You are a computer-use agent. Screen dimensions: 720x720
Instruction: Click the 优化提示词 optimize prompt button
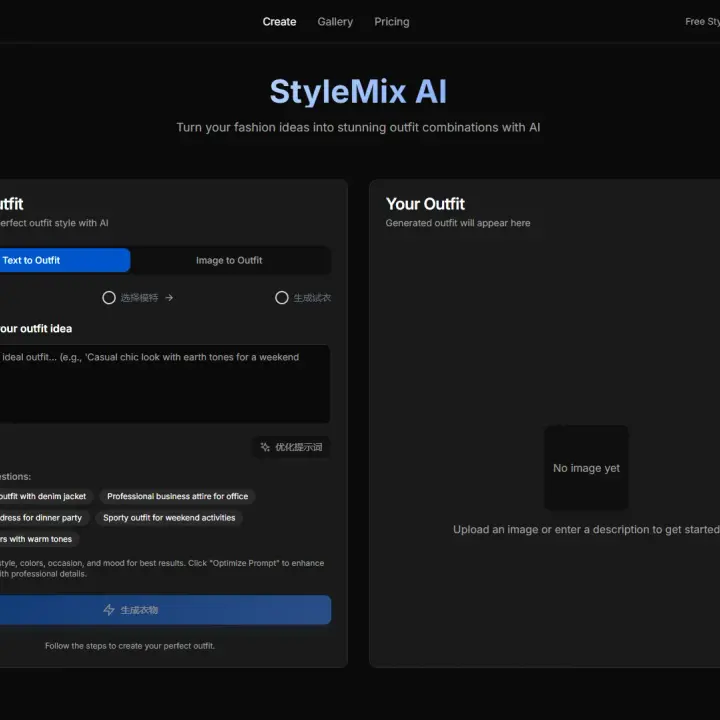coord(291,447)
